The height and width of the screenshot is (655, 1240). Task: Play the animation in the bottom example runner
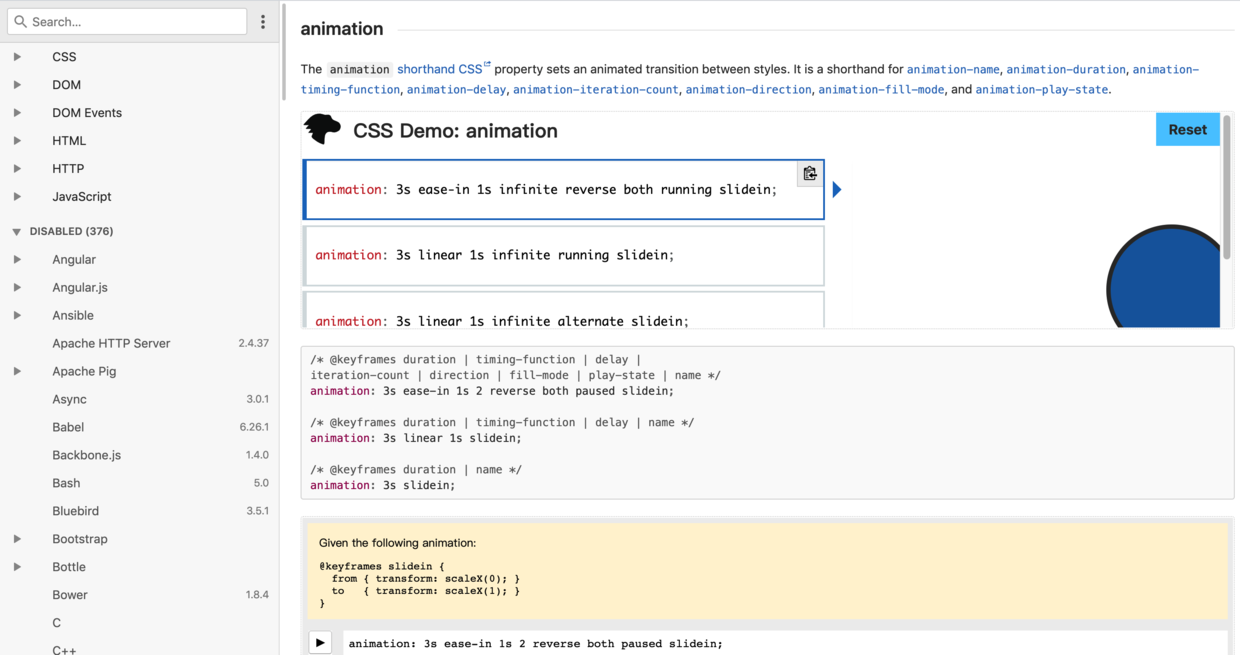[x=319, y=642]
